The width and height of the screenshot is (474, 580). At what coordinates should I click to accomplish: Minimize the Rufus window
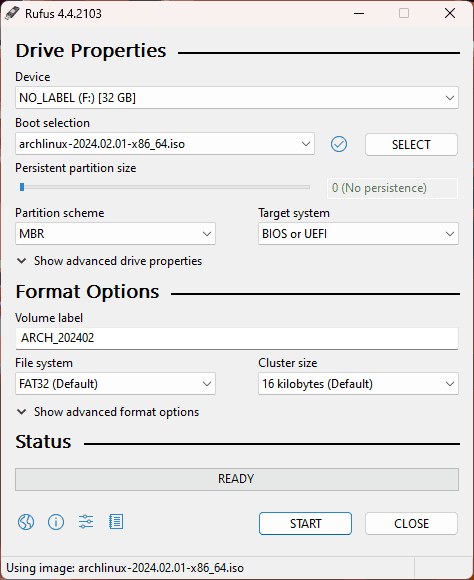click(x=359, y=13)
